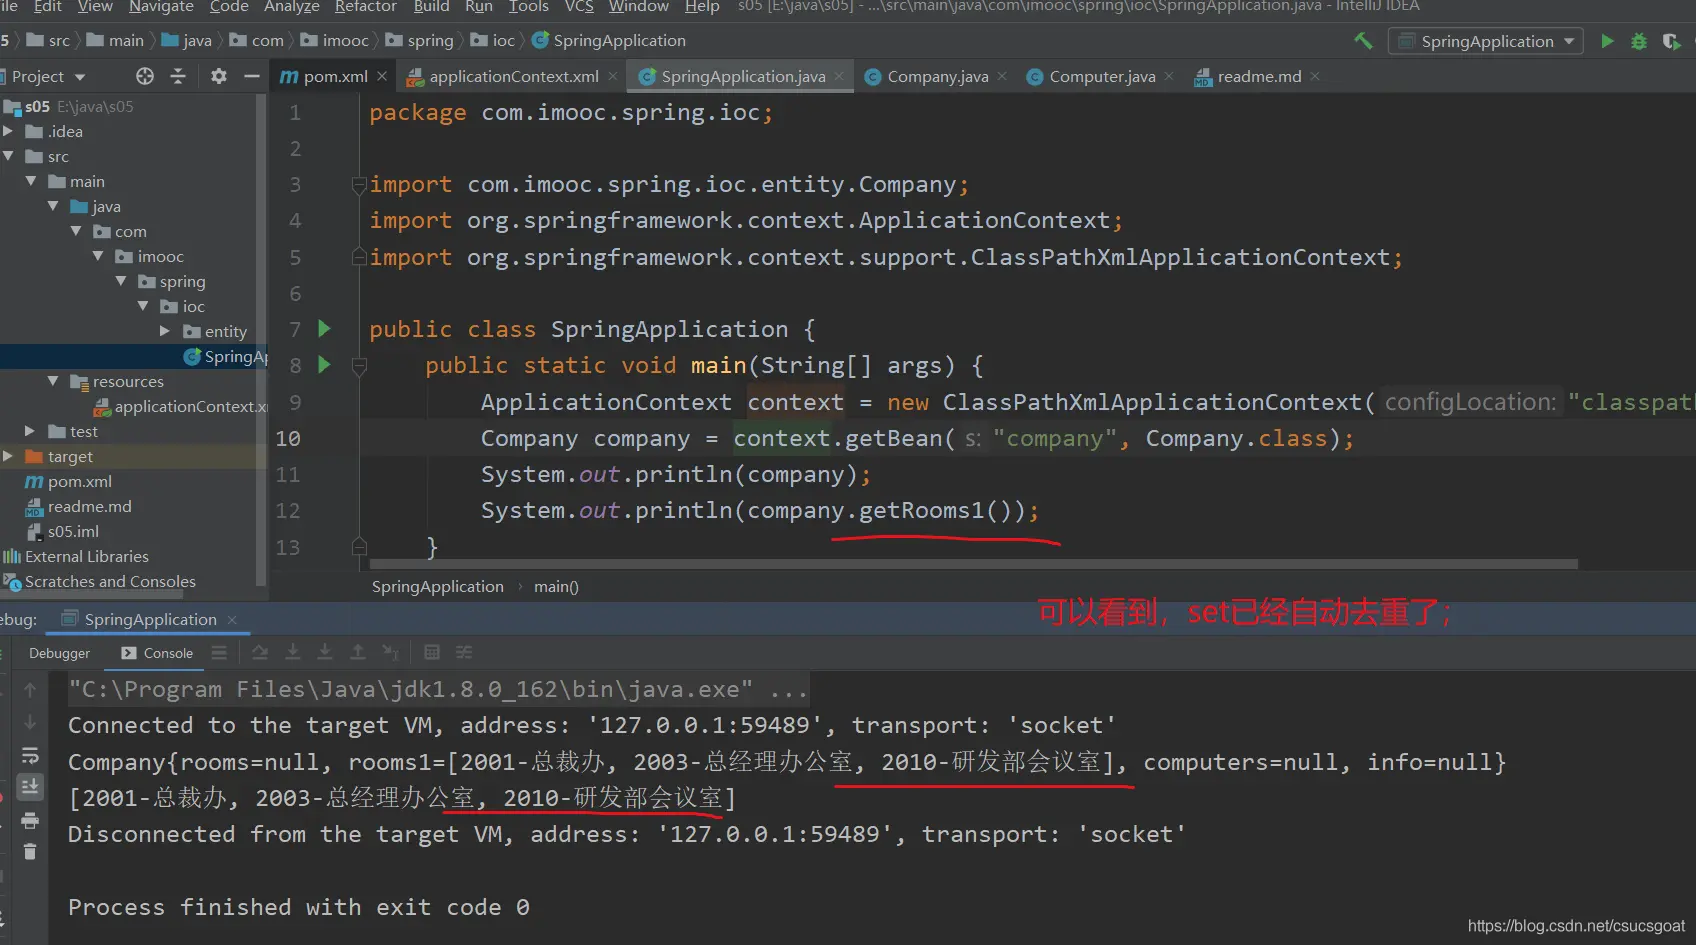The image size is (1696, 945).
Task: Open the SpringApplication run configuration dropdown
Action: tap(1487, 41)
